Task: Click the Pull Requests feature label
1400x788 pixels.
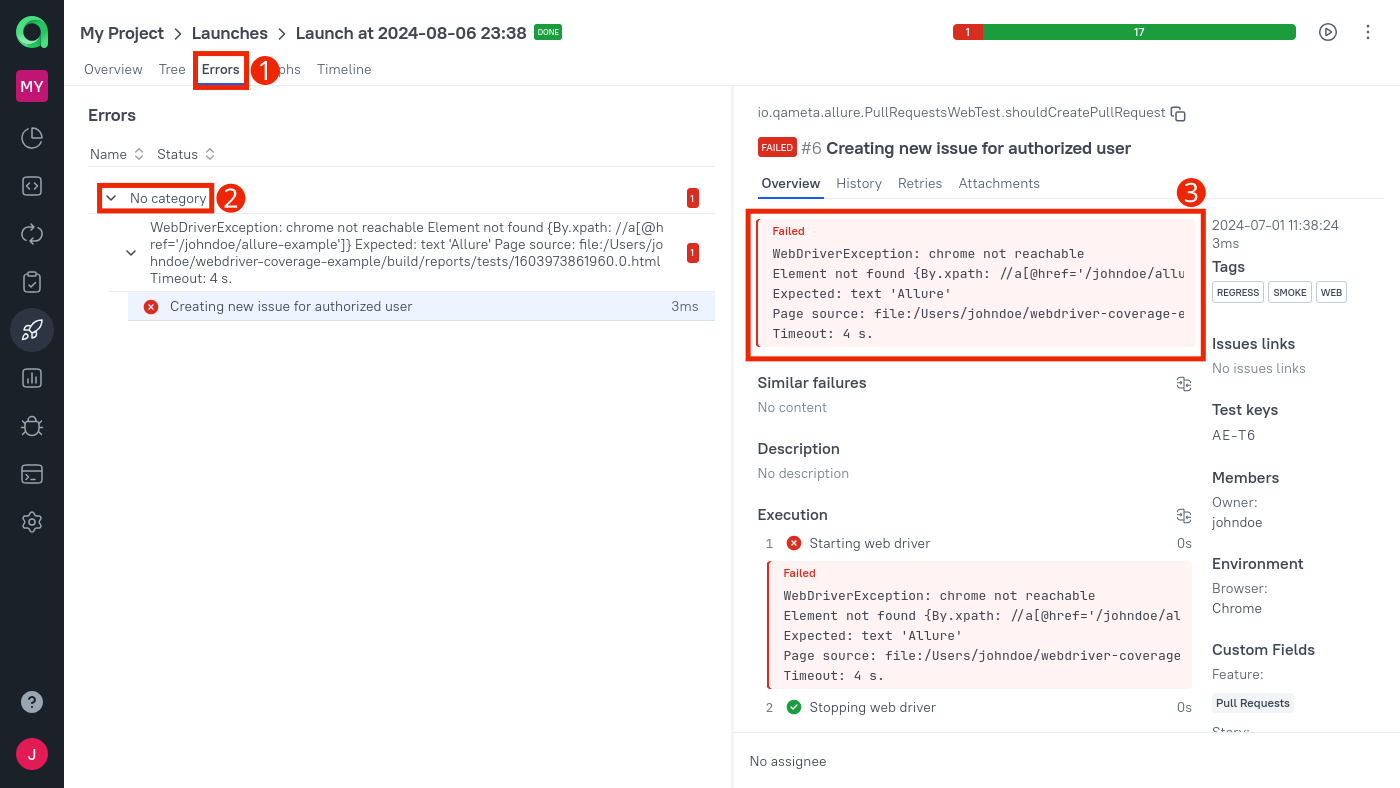Action: coord(1253,703)
